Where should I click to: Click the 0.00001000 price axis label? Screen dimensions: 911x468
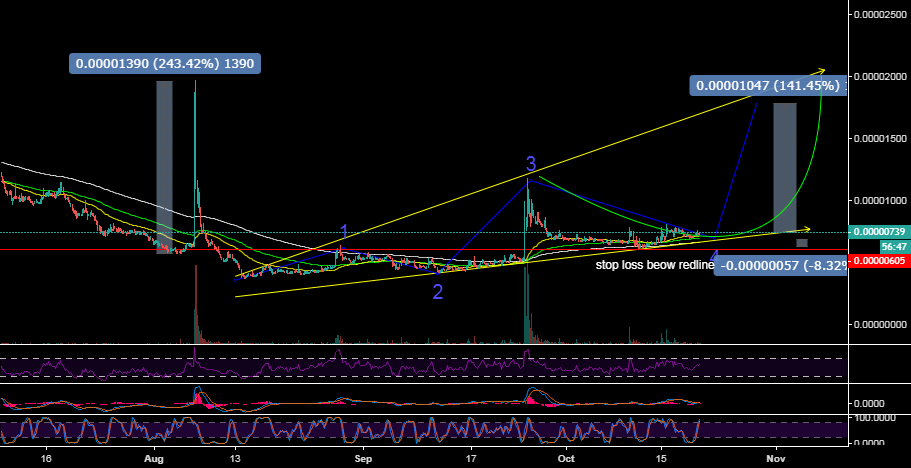[x=881, y=200]
